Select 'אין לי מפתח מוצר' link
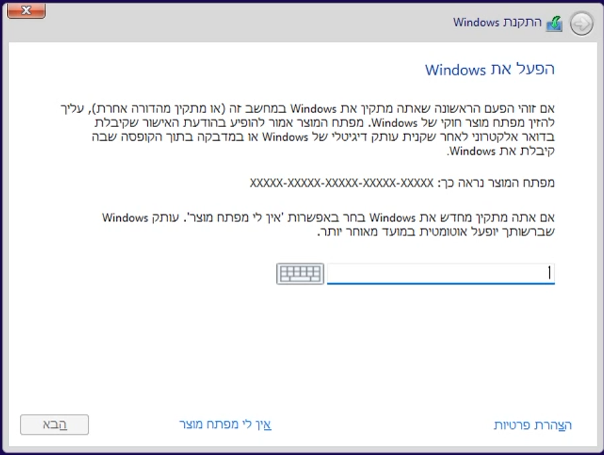Viewport: 604px width, 455px height. click(x=225, y=425)
